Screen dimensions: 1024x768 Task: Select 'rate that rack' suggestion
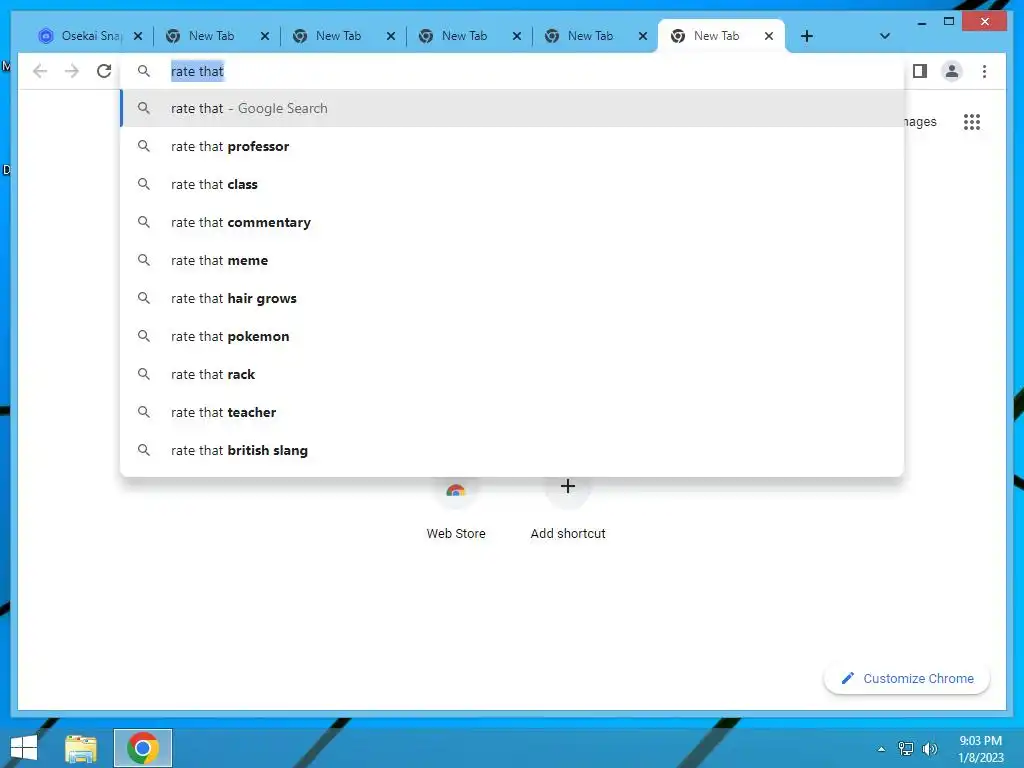[513, 374]
